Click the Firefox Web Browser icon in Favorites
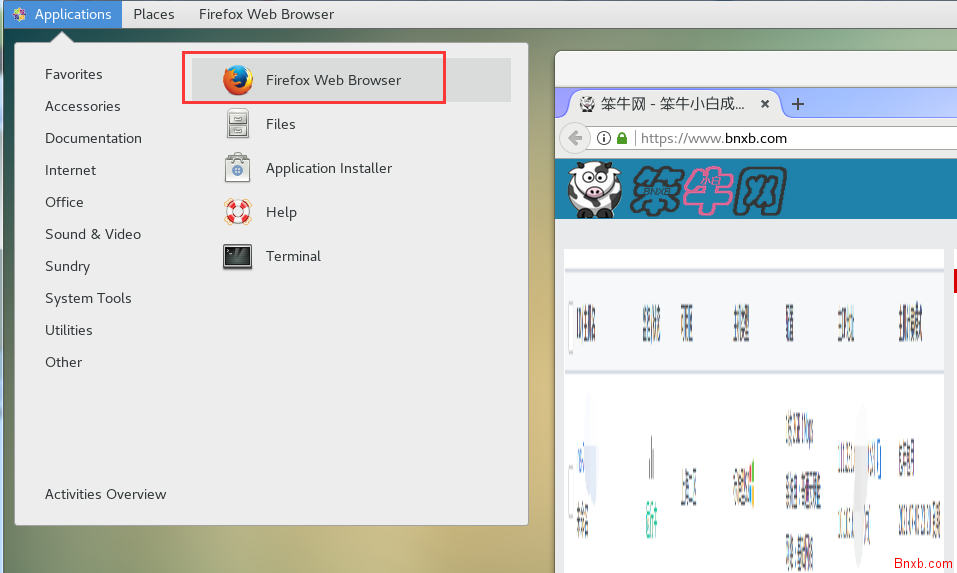 [x=238, y=80]
